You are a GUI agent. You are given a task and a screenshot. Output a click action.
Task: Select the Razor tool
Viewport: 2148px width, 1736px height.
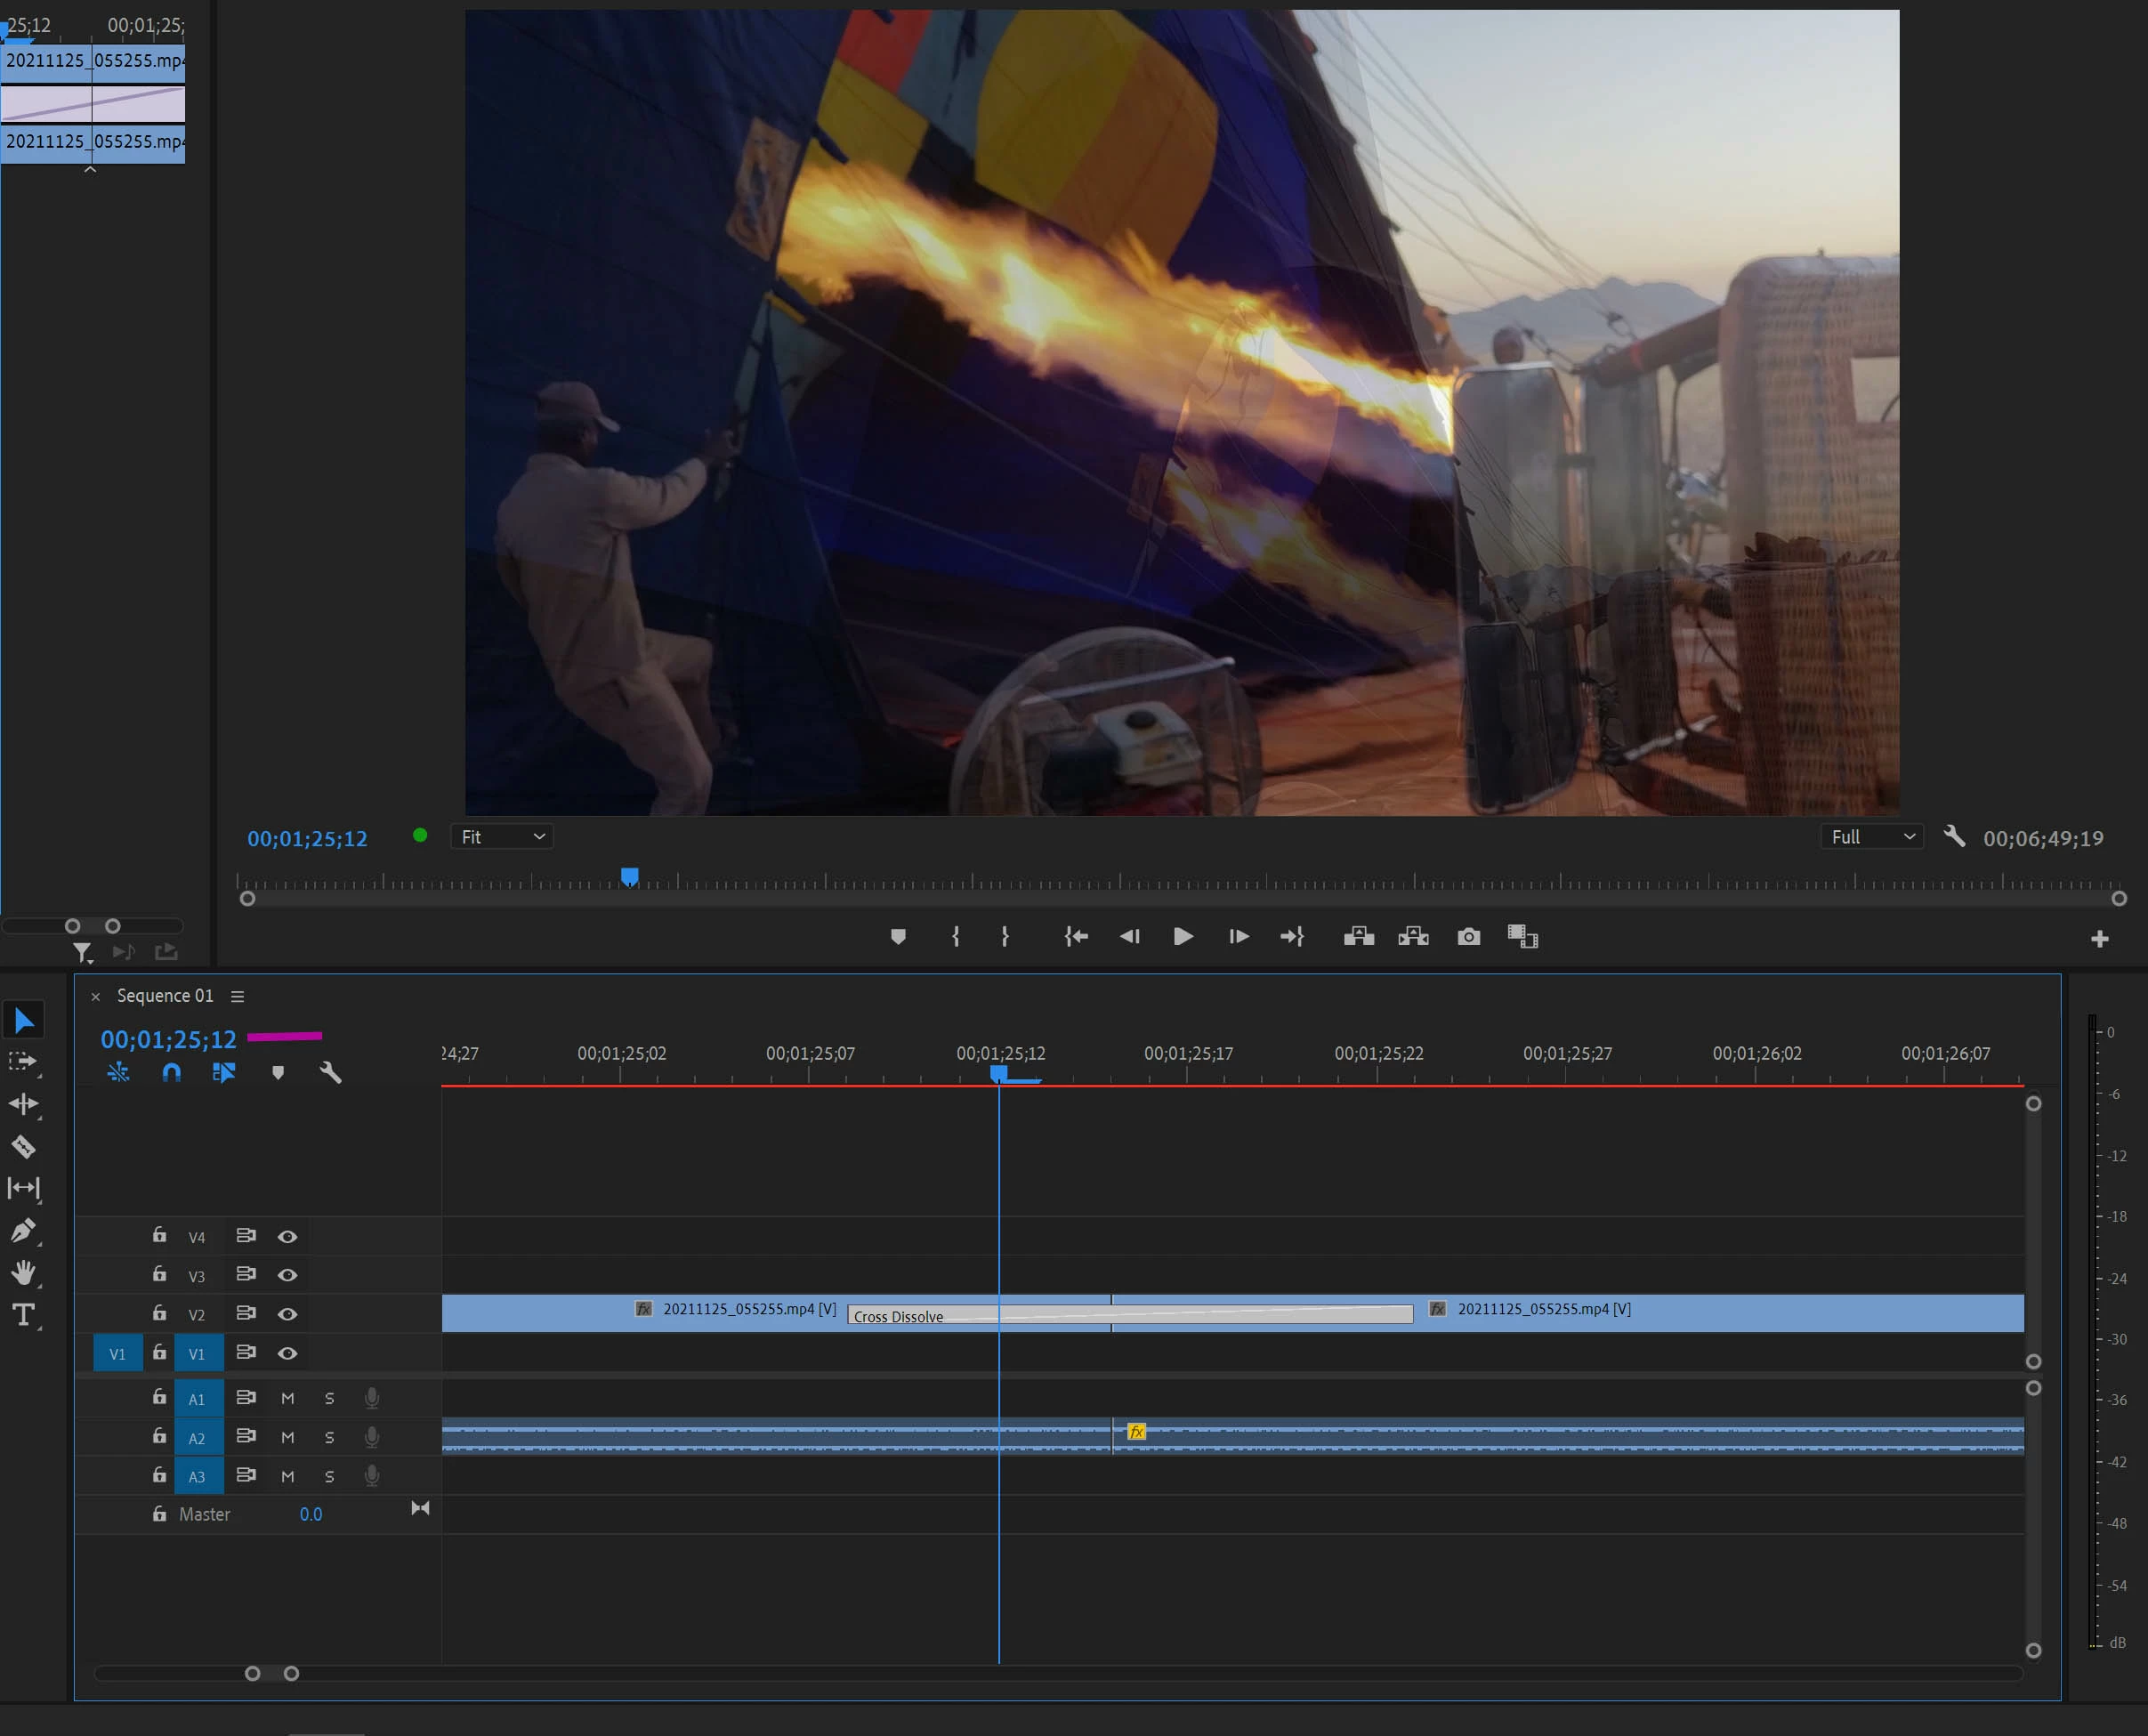[23, 1146]
